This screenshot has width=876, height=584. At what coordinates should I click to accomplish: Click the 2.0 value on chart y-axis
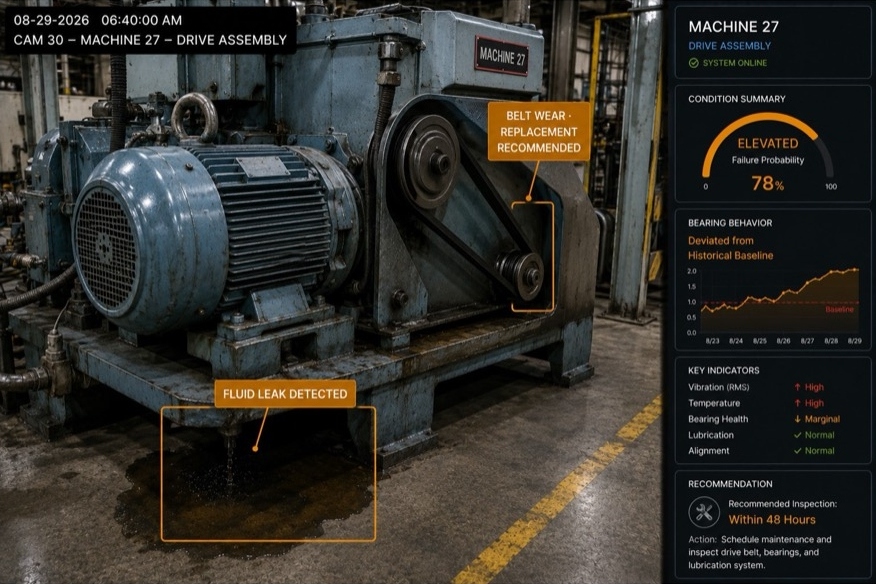692,271
